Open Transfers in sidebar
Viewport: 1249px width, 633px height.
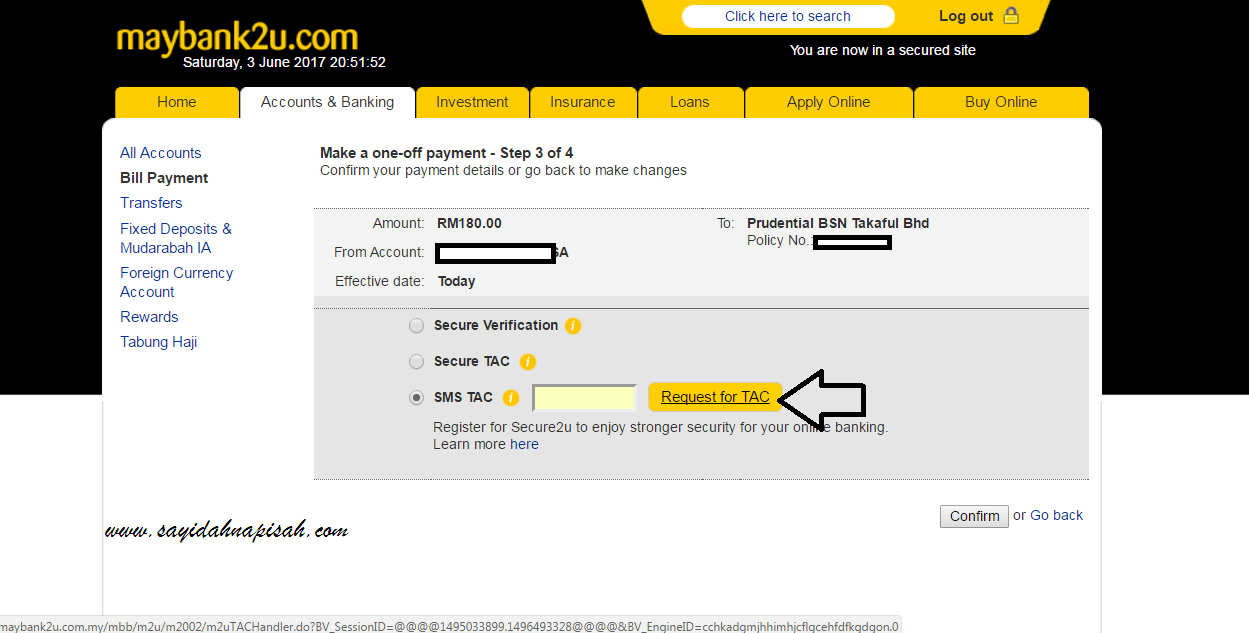tap(151, 203)
